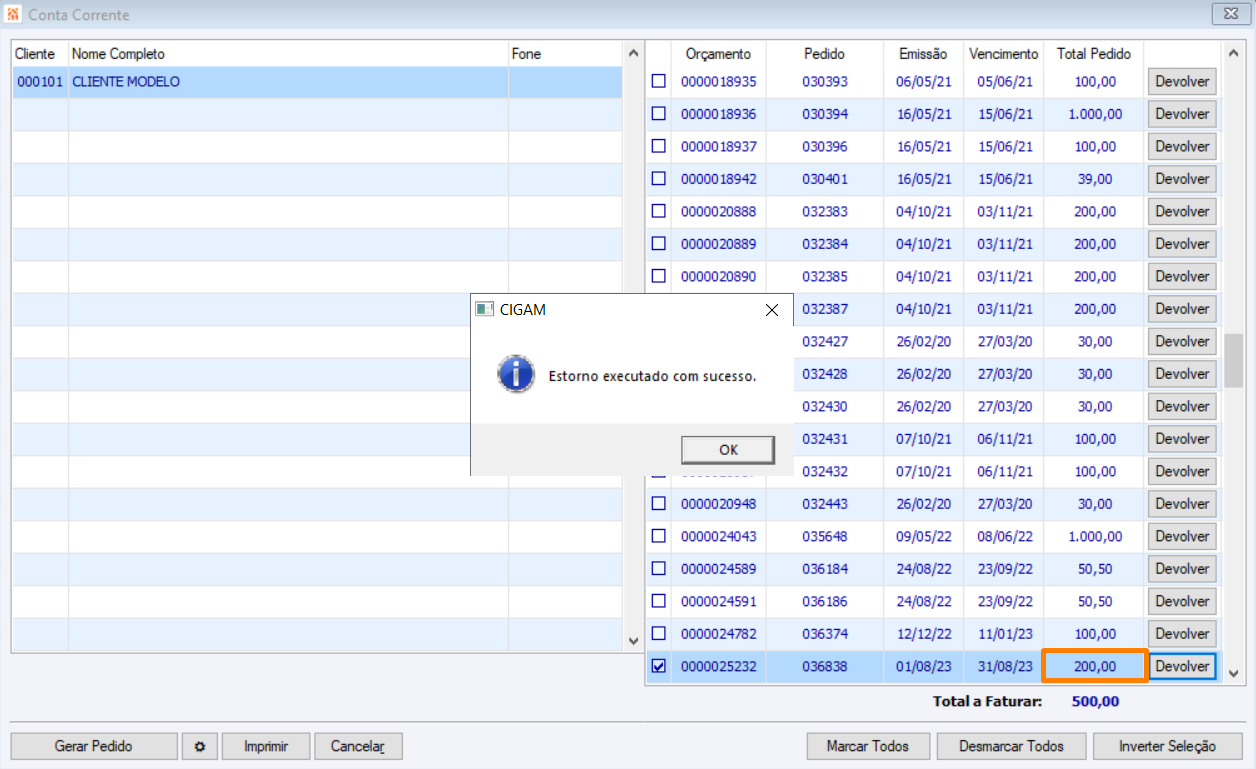Image resolution: width=1256 pixels, height=769 pixels.
Task: Select pedido 032427 cell
Action: (824, 341)
